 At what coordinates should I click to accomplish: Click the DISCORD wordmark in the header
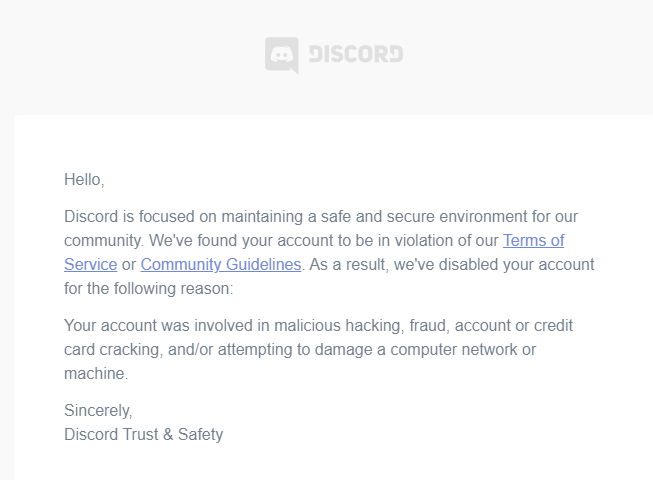pyautogui.click(x=356, y=54)
